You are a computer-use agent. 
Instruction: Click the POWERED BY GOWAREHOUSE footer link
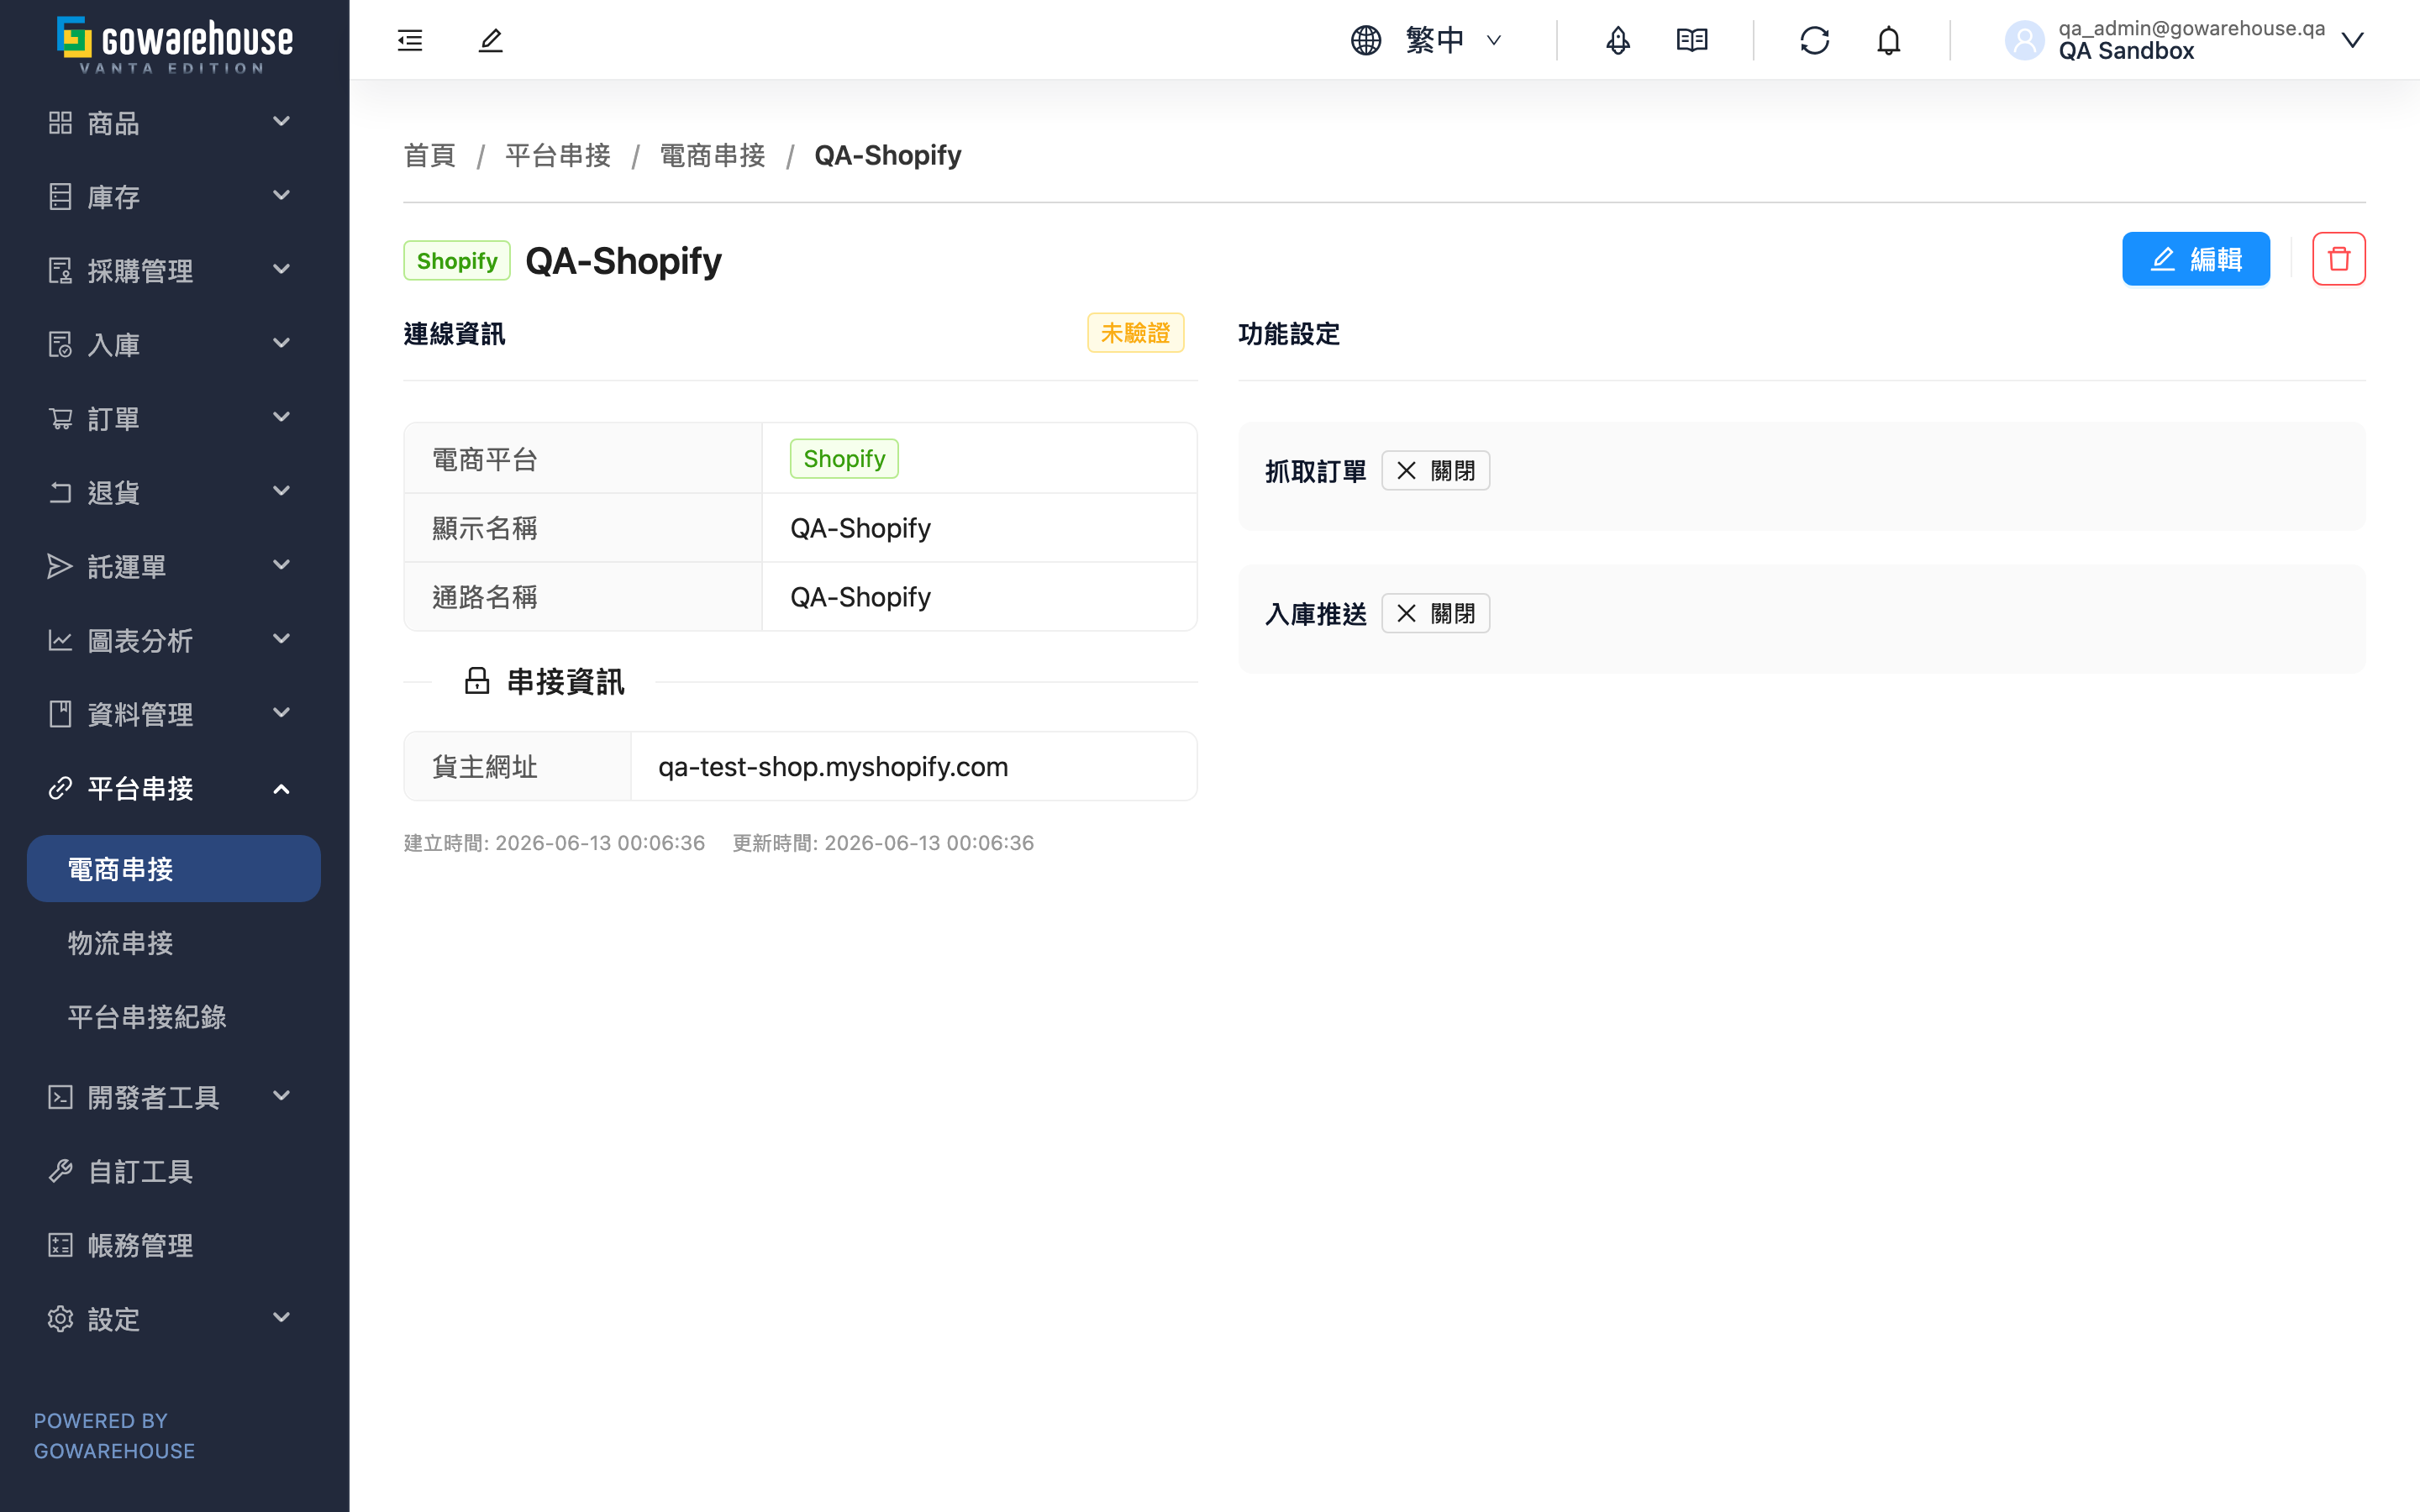coord(114,1435)
